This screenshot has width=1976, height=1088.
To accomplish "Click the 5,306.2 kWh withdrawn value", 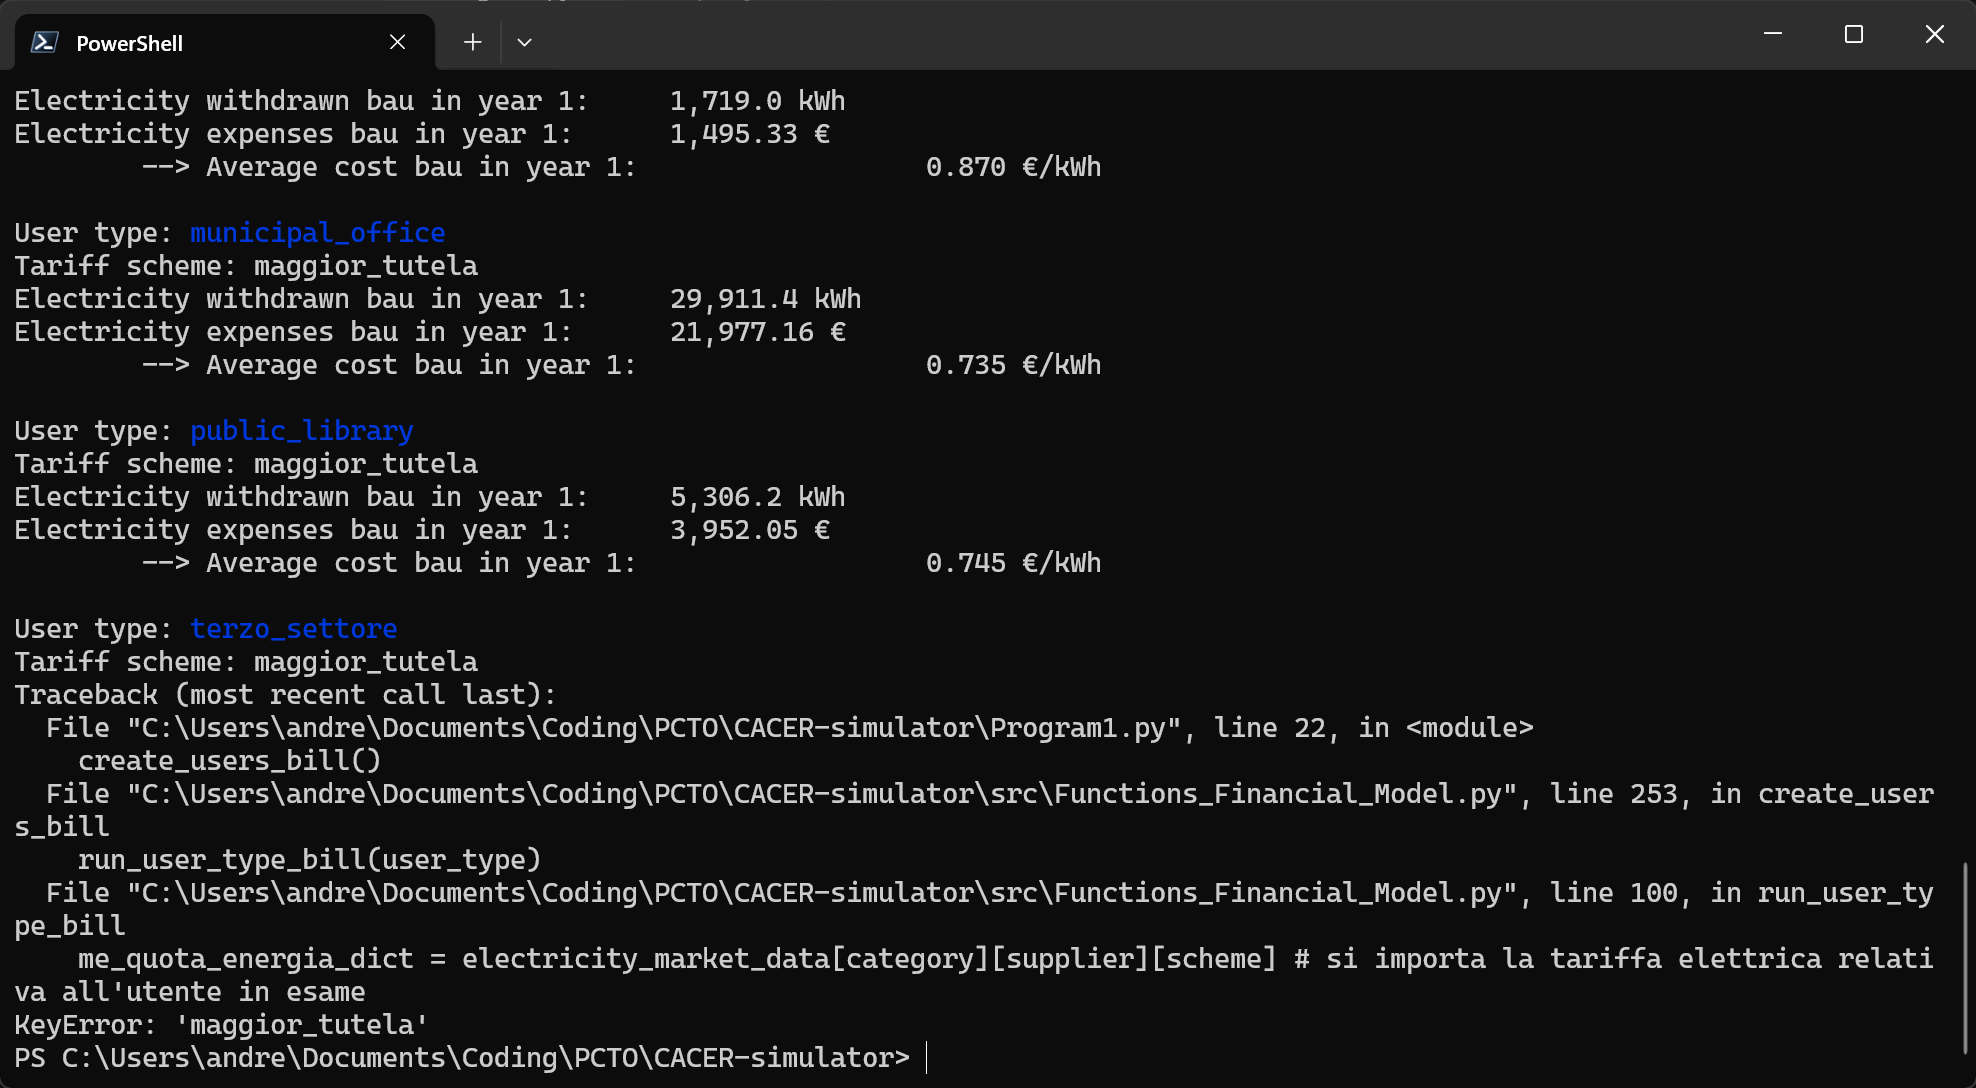I will [757, 497].
